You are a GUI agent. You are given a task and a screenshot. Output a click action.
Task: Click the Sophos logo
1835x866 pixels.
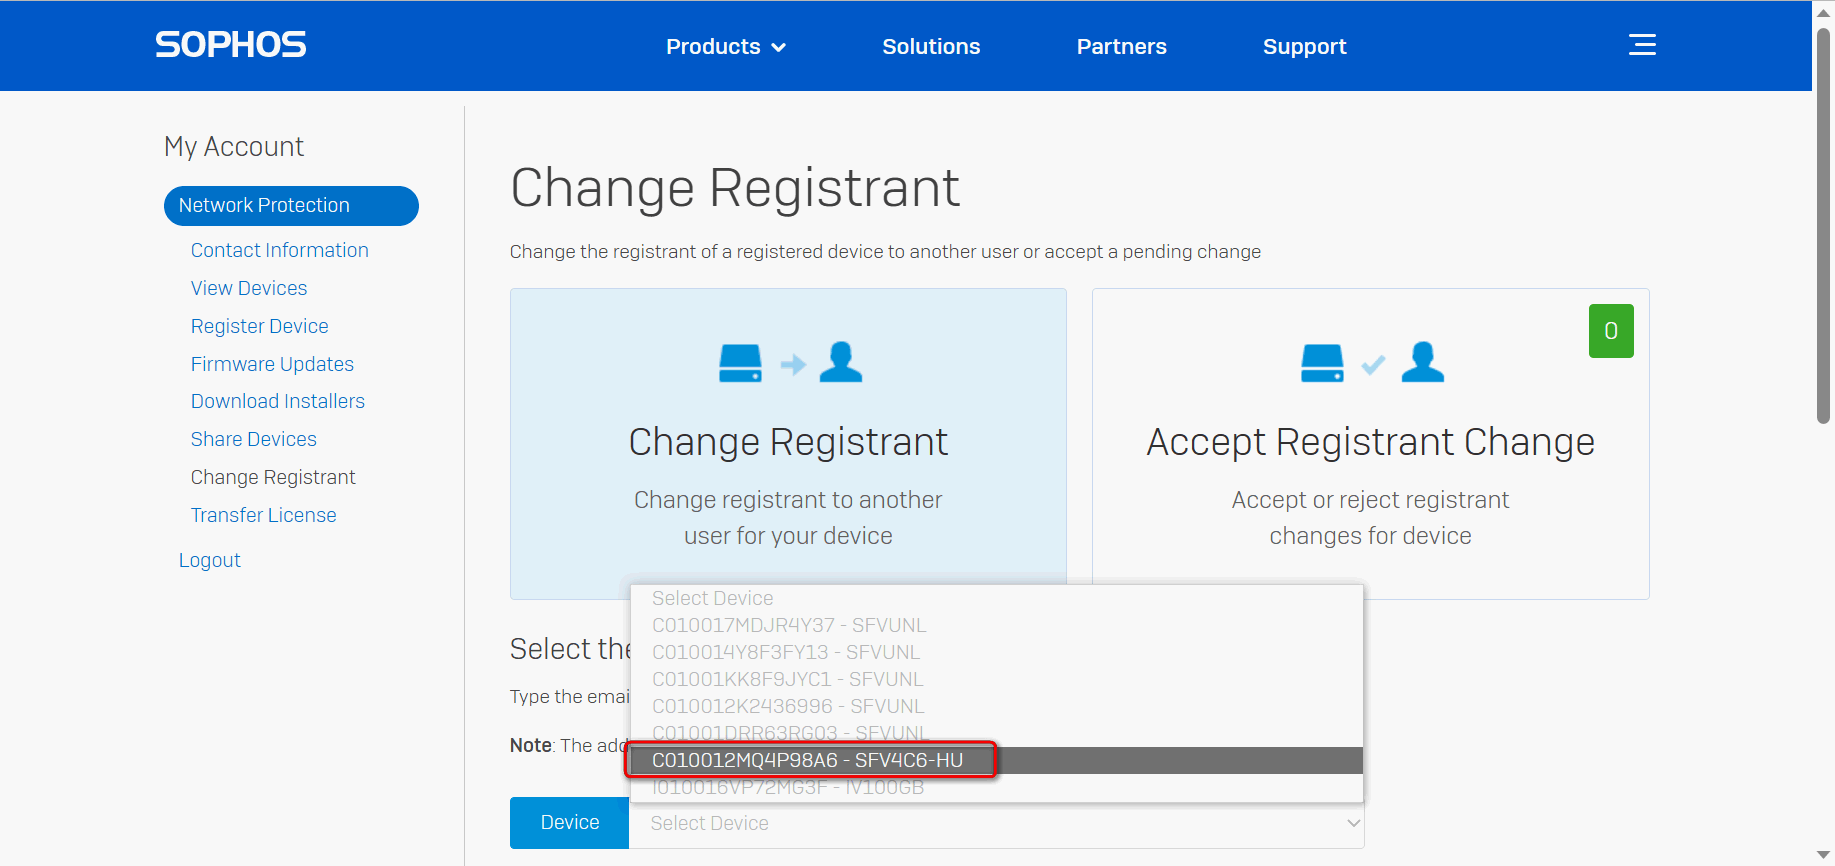tap(230, 45)
